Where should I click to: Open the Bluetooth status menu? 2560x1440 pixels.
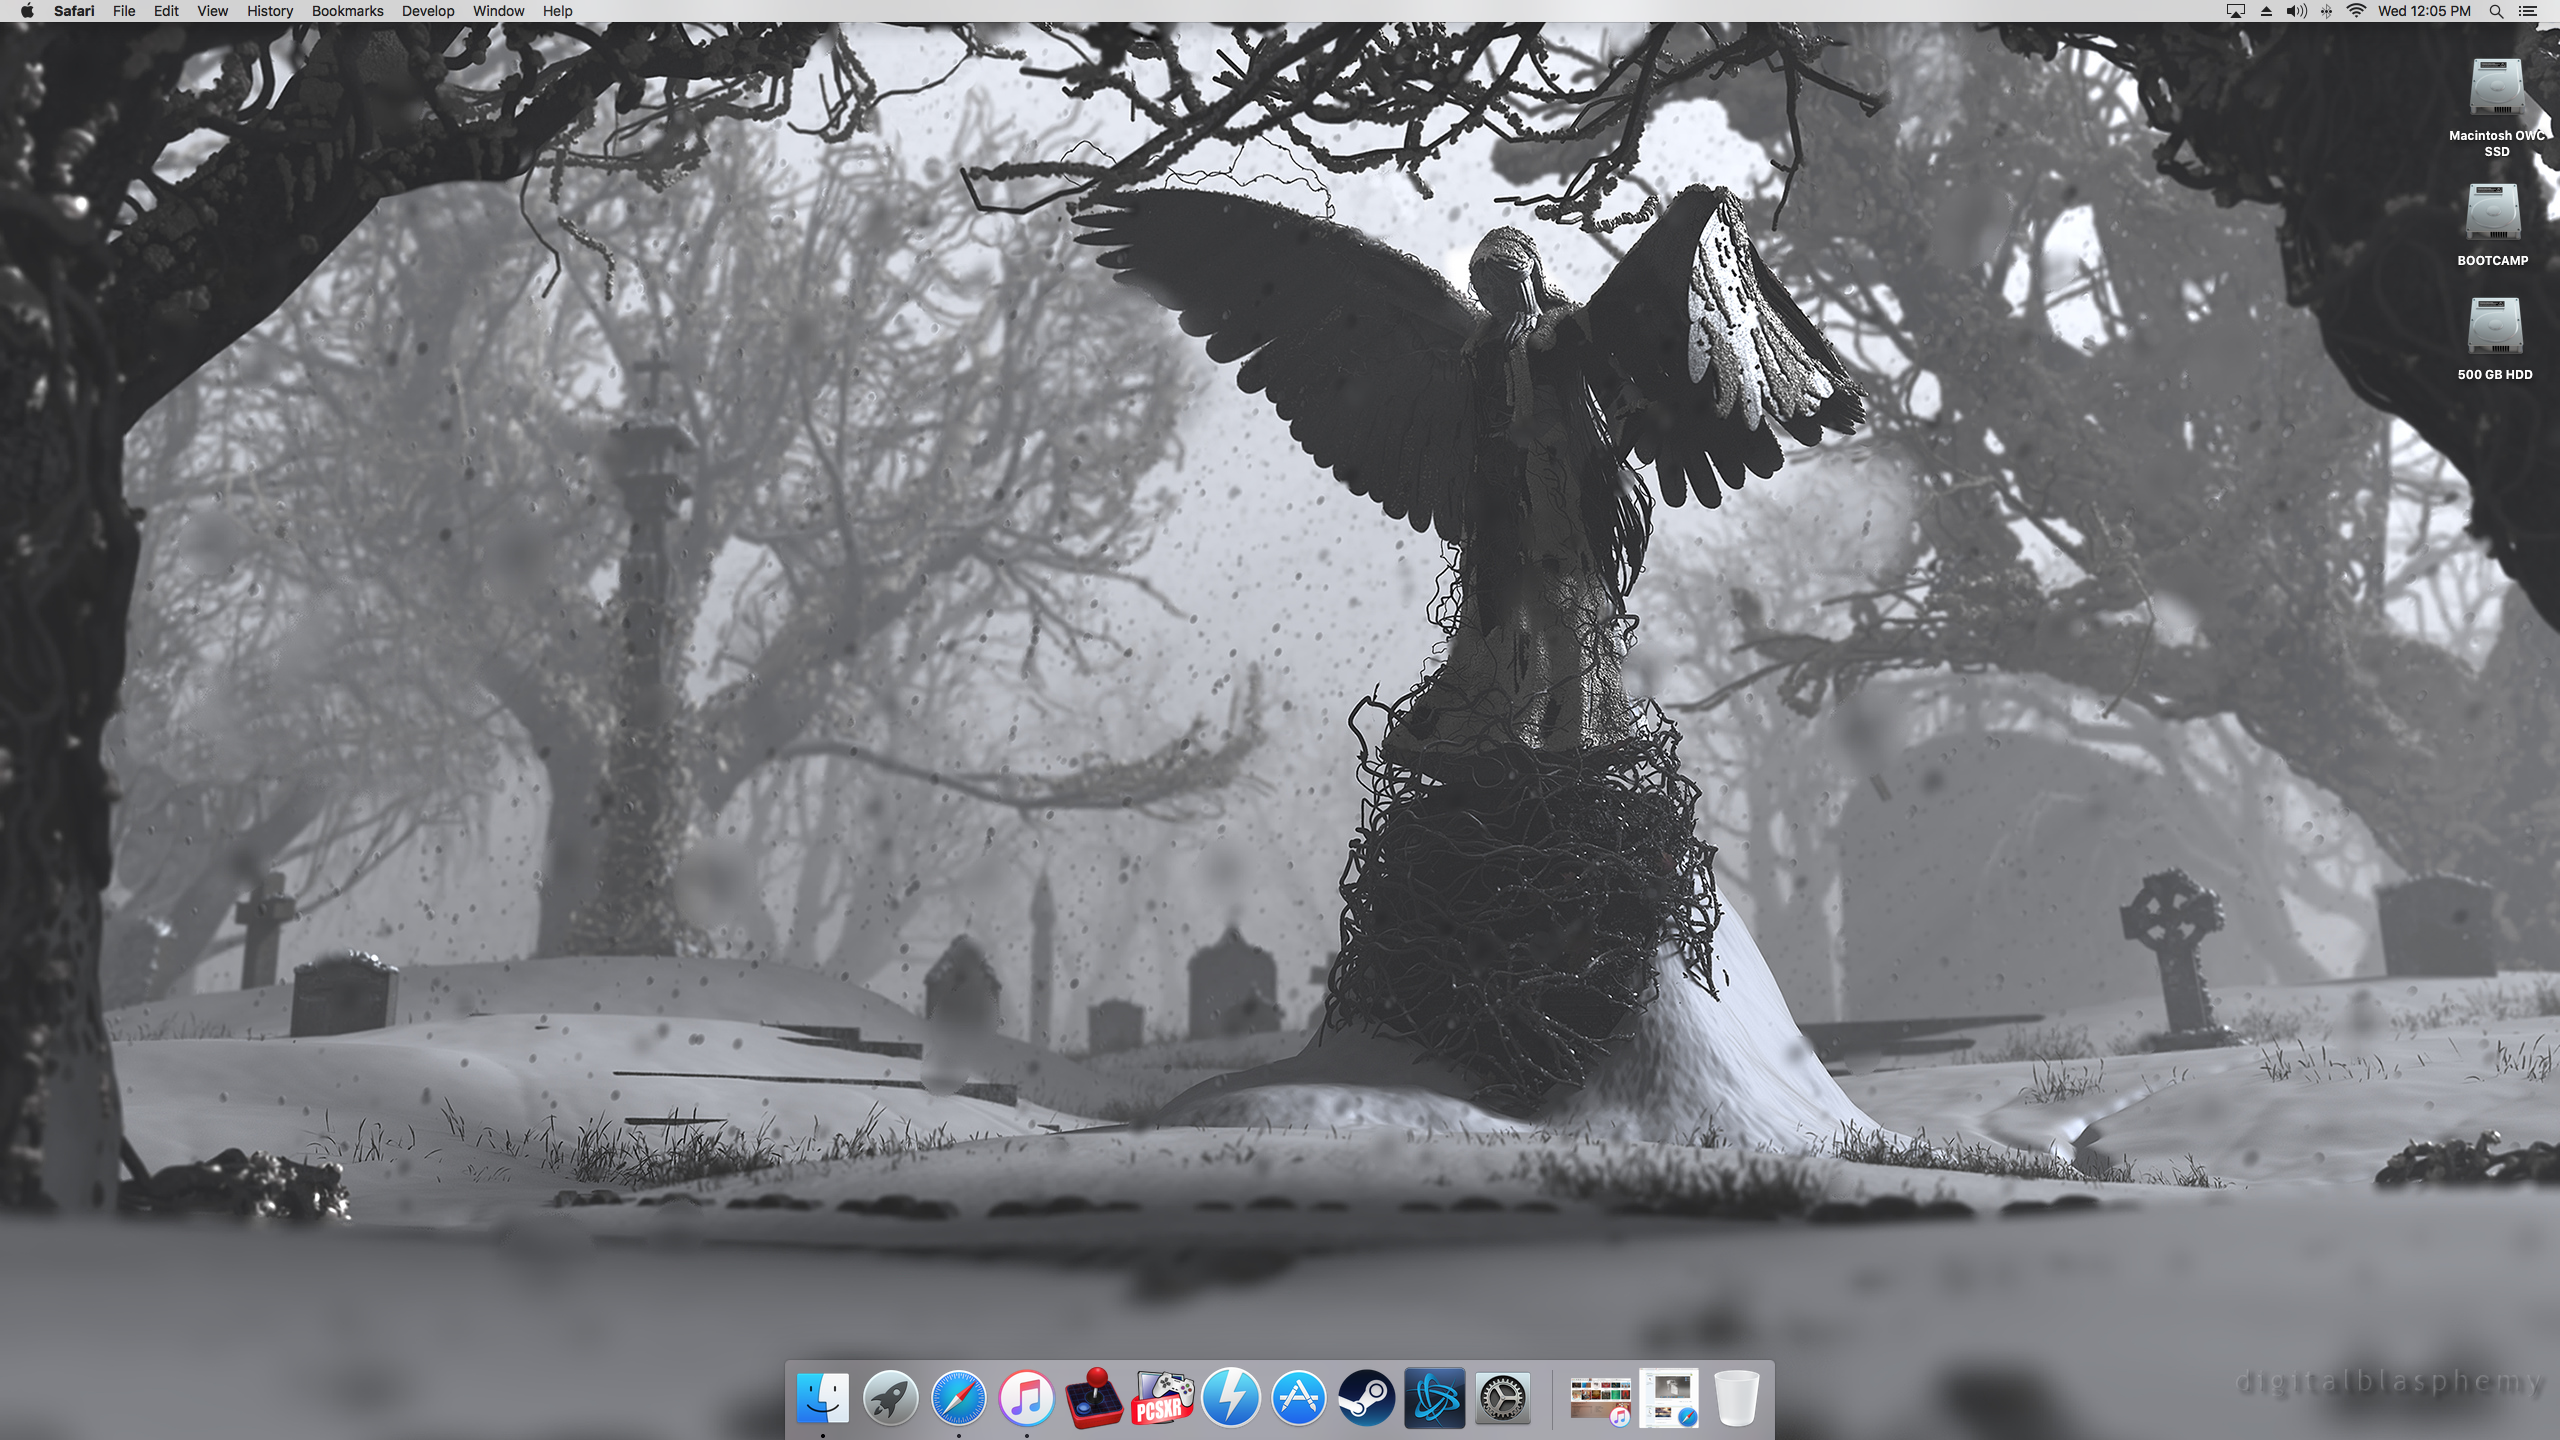point(2327,11)
